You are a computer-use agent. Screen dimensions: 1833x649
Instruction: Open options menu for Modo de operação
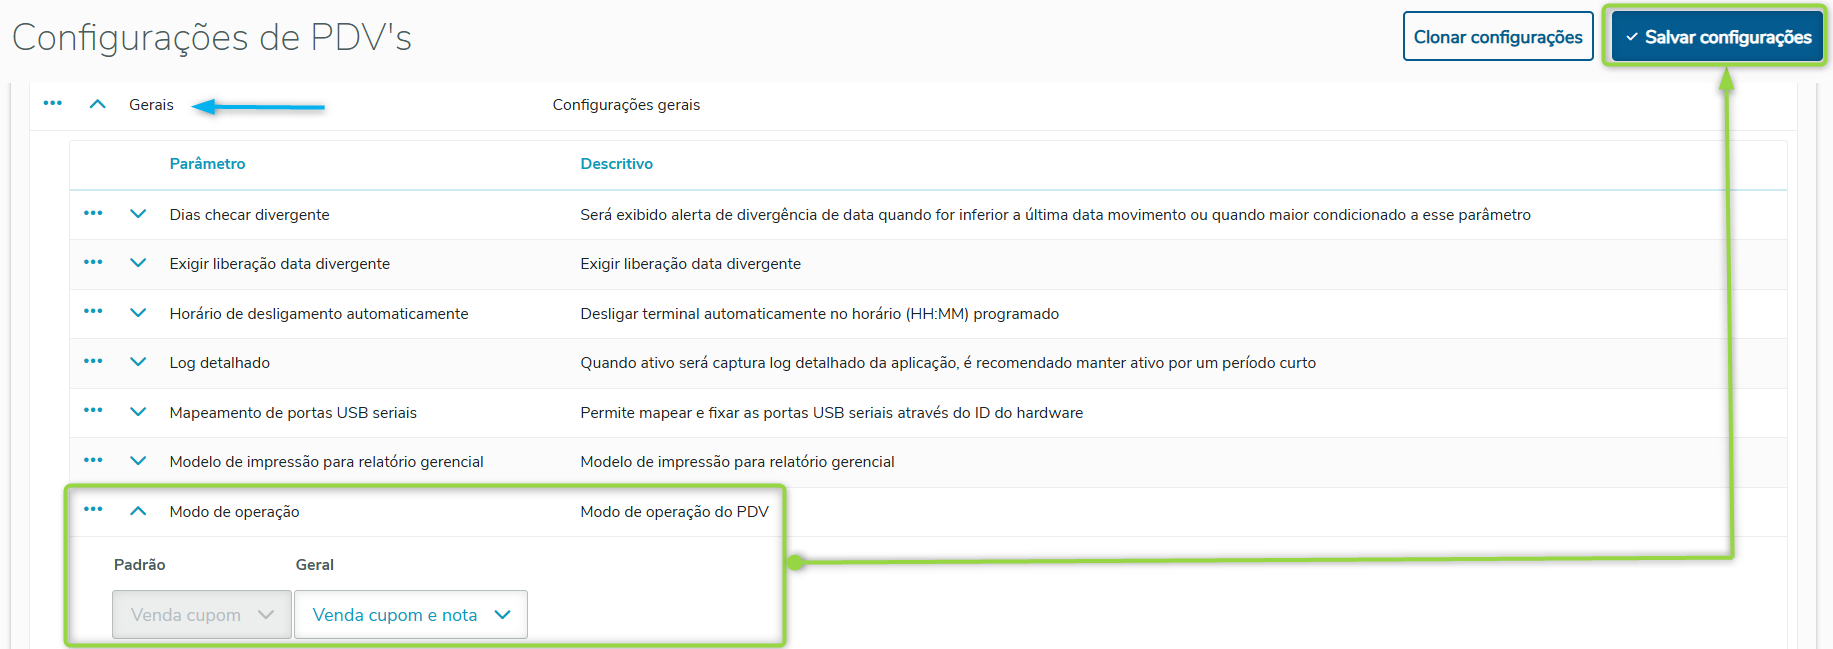click(x=93, y=509)
